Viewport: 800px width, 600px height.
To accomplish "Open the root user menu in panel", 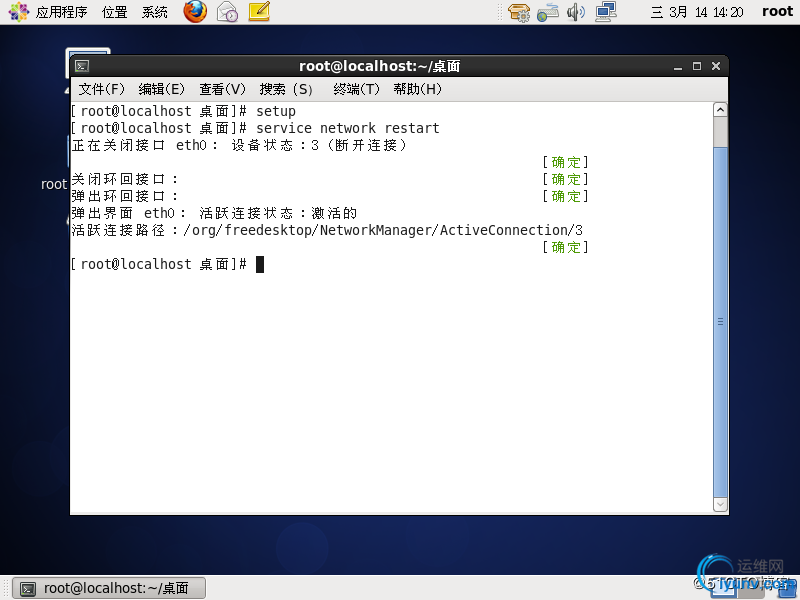I will (x=777, y=11).
